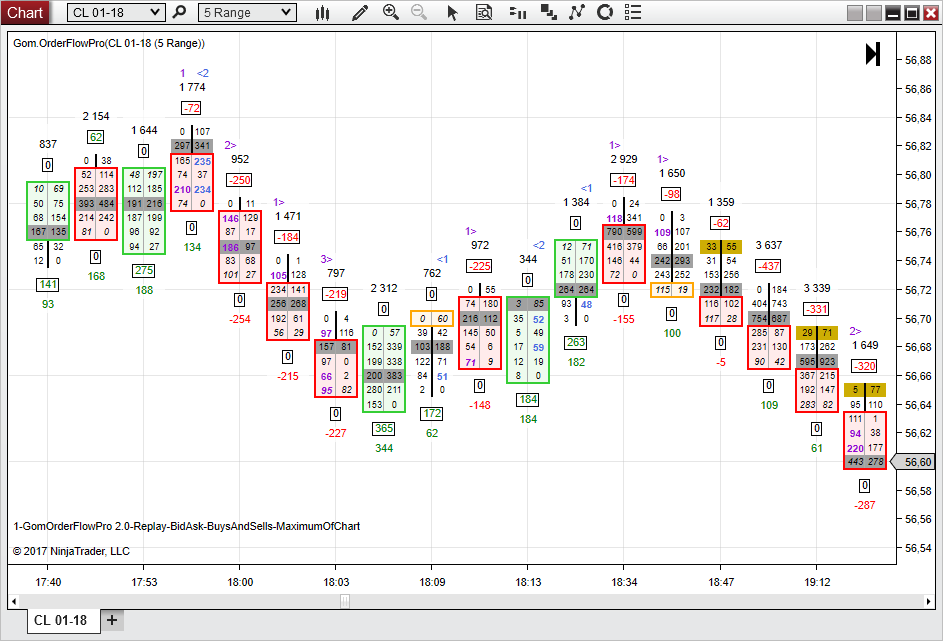This screenshot has width=943, height=641.
Task: Select the chart style bars icon
Action: [322, 12]
